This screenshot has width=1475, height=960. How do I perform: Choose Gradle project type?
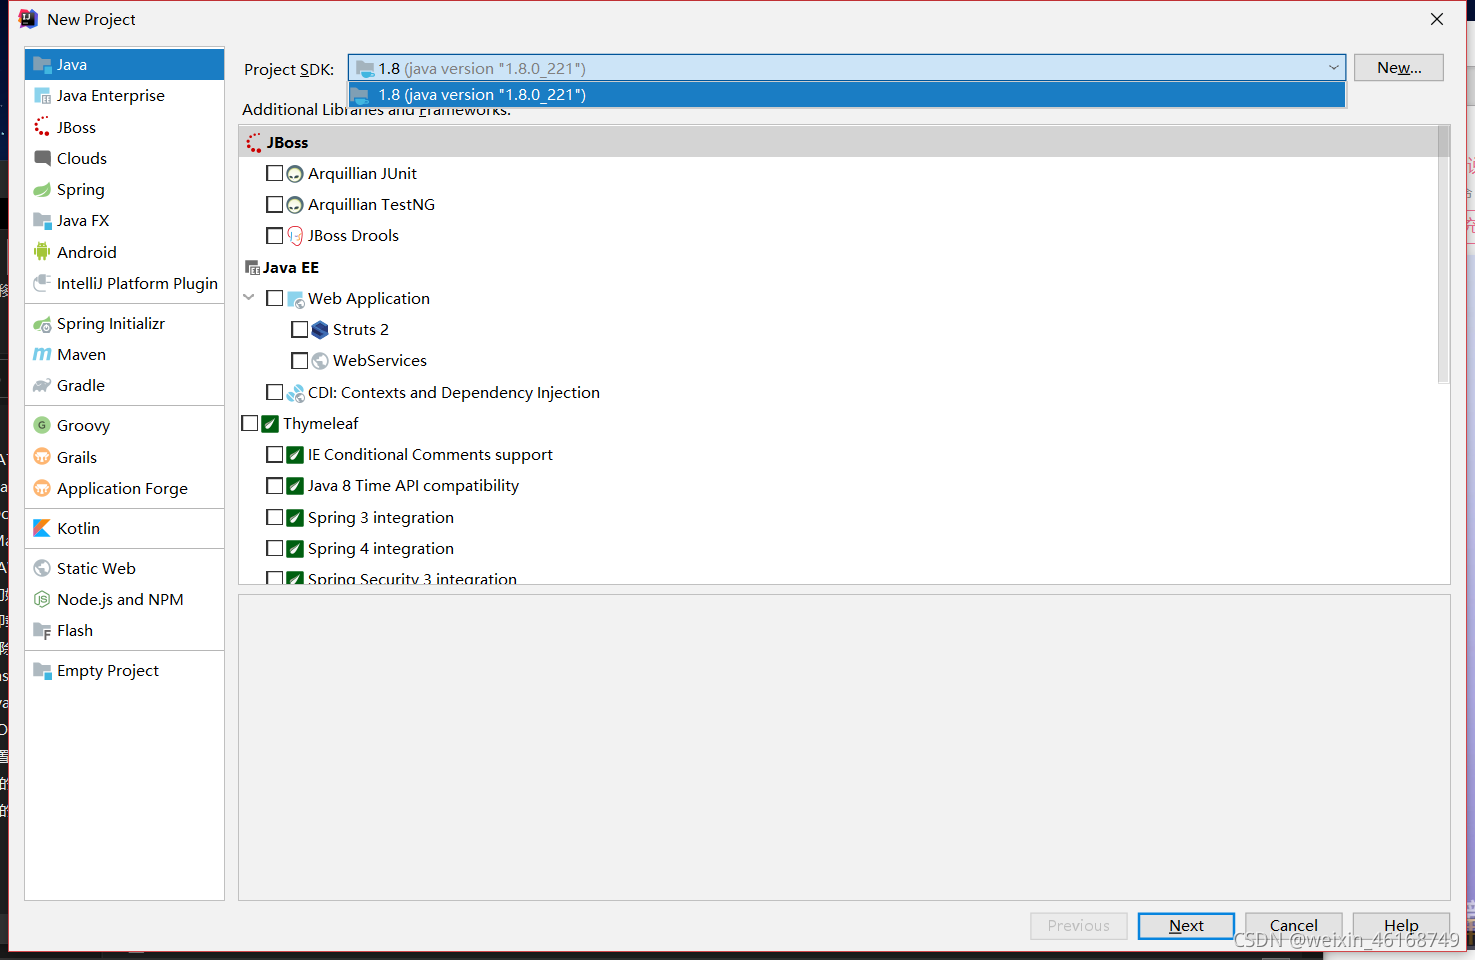coord(124,386)
